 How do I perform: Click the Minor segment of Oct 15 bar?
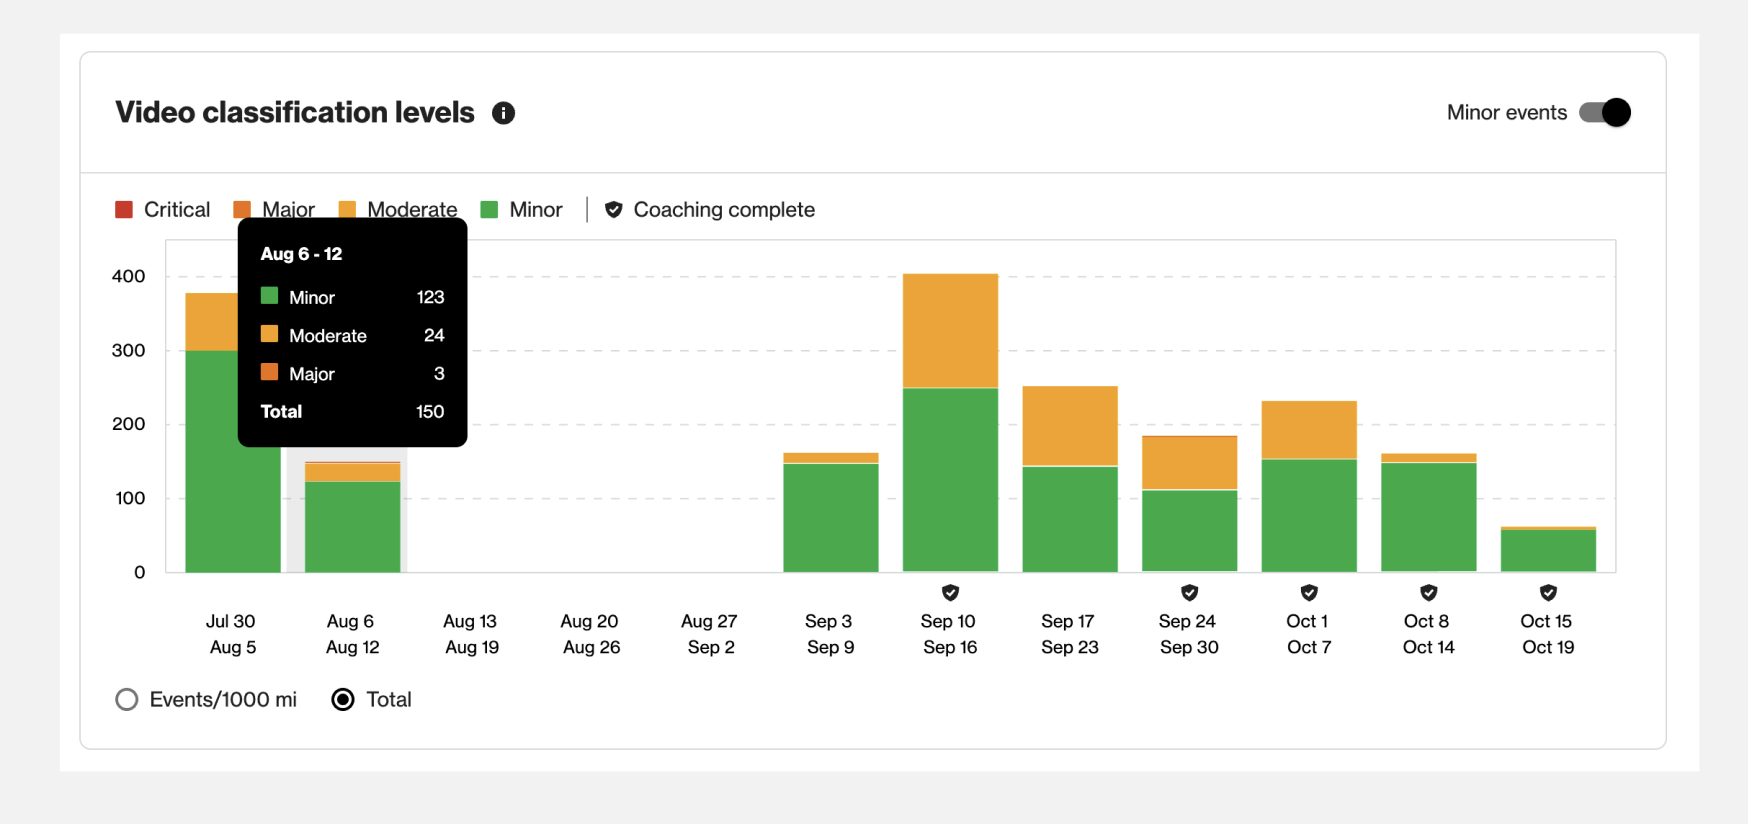click(x=1548, y=551)
